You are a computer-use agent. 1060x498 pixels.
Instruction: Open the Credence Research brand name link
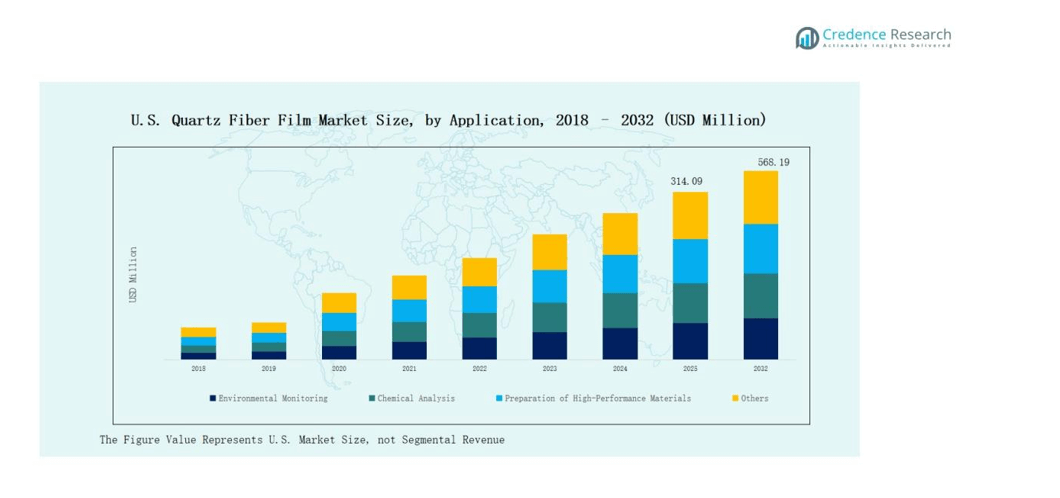[x=886, y=35]
